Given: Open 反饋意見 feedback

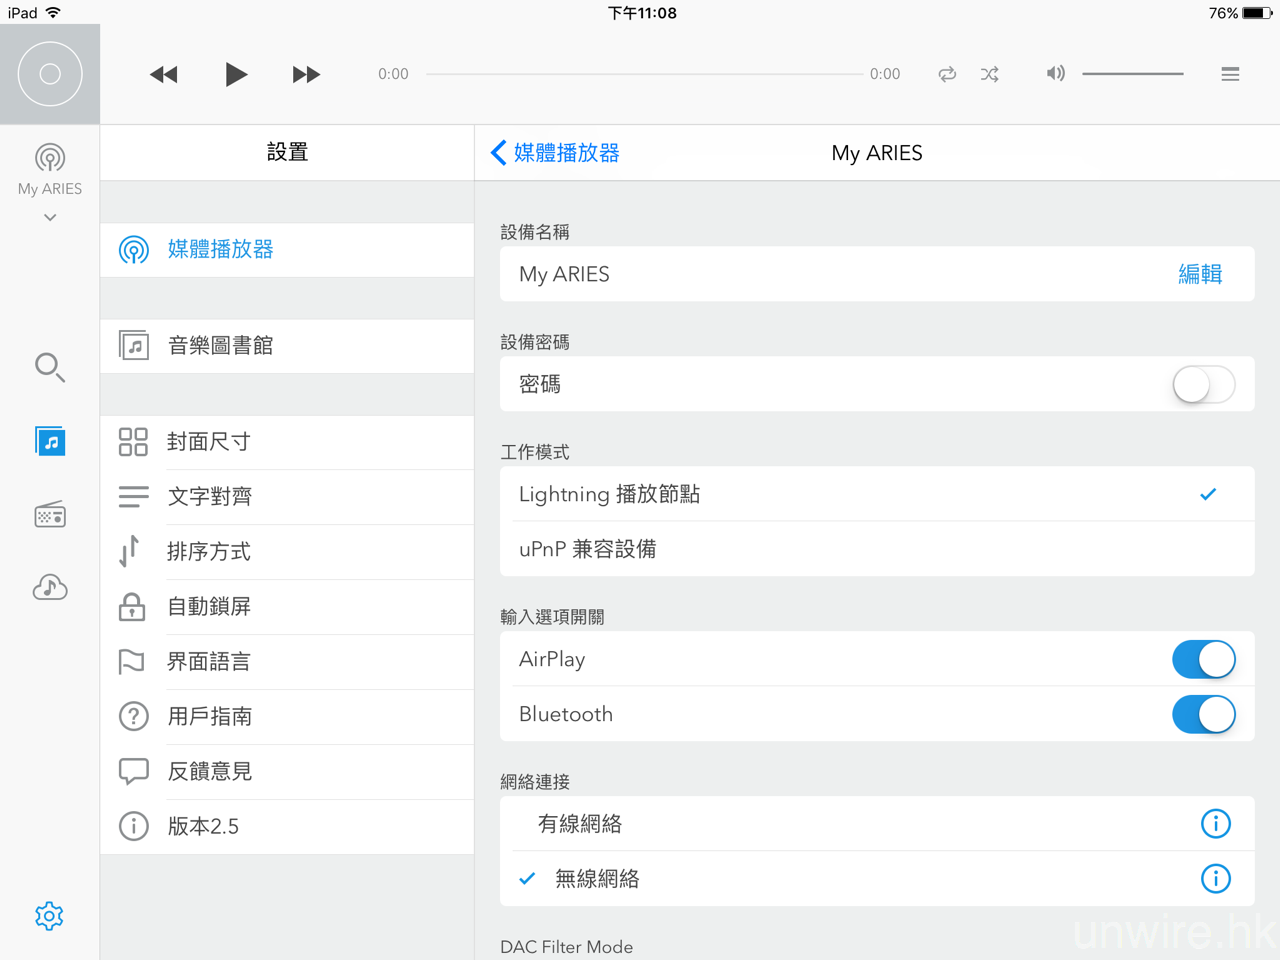Looking at the screenshot, I should [x=287, y=772].
